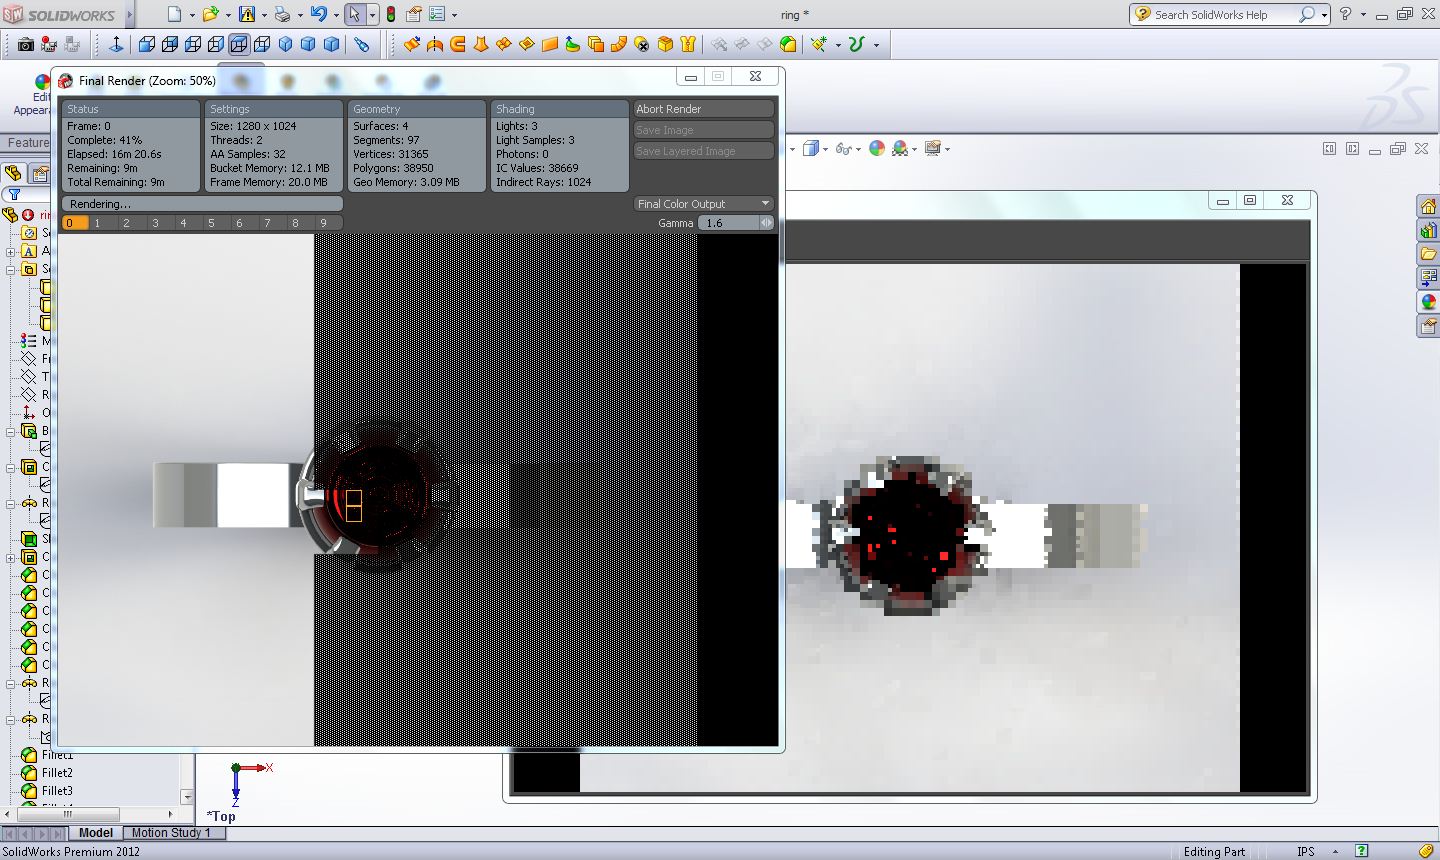Switch to the Model tab
Viewport: 1440px width, 860px height.
point(96,832)
